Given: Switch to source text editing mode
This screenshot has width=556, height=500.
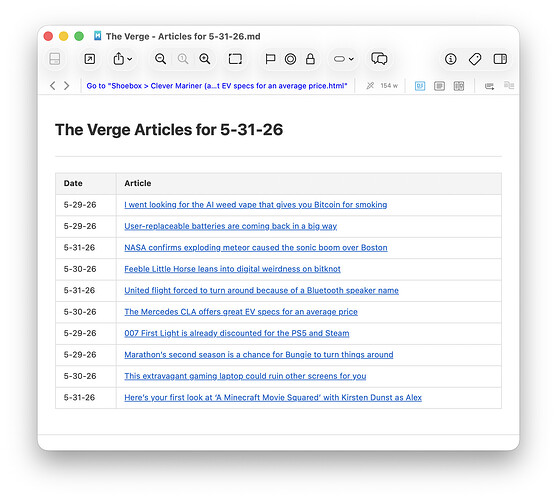Looking at the screenshot, I should [439, 86].
